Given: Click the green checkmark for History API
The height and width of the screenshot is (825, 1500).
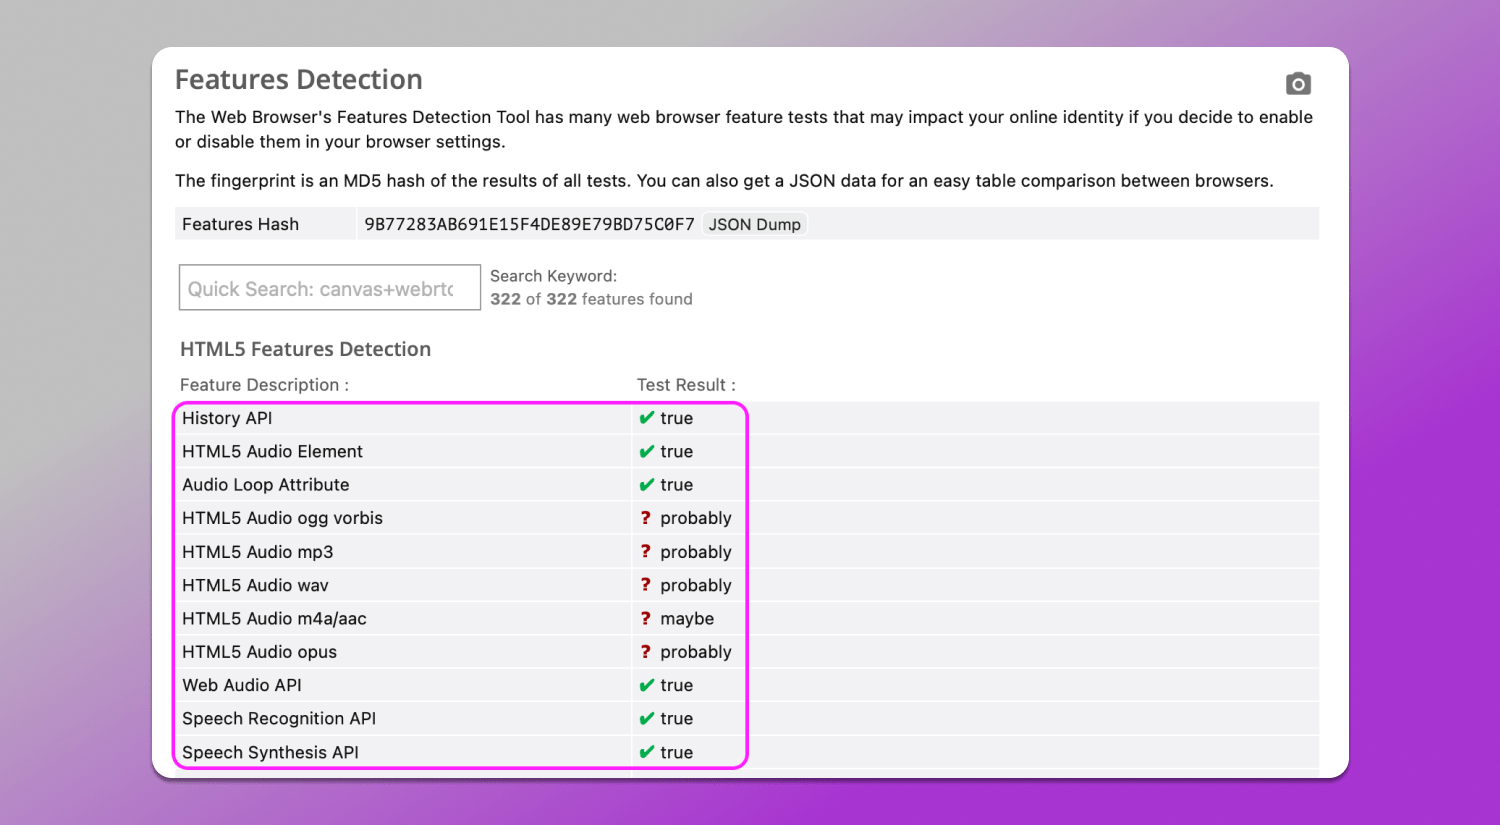Looking at the screenshot, I should click(x=646, y=418).
